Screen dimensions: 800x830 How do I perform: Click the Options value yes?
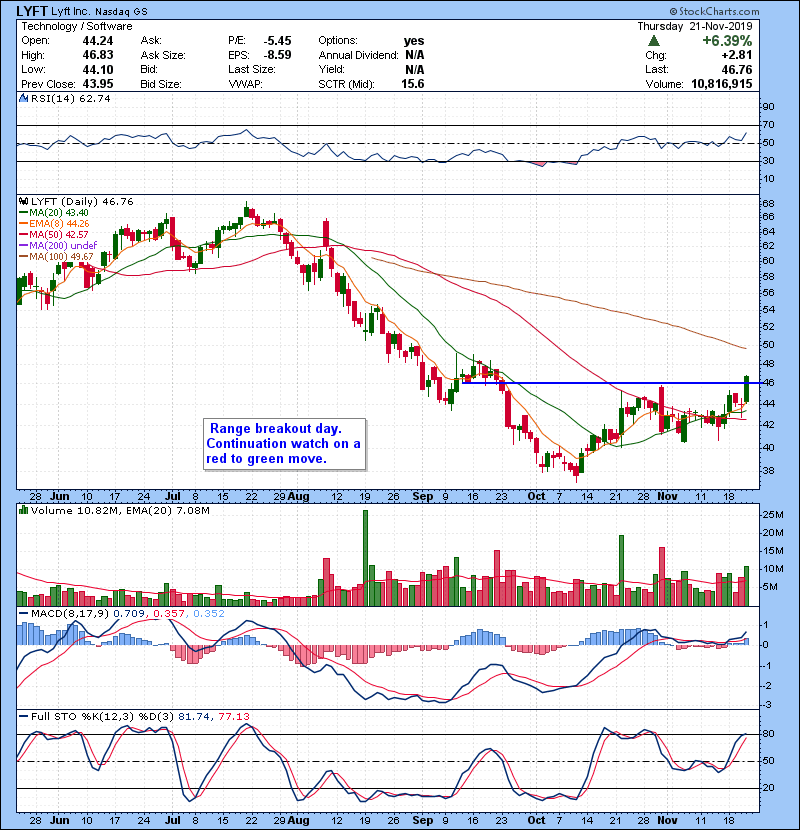tap(414, 41)
